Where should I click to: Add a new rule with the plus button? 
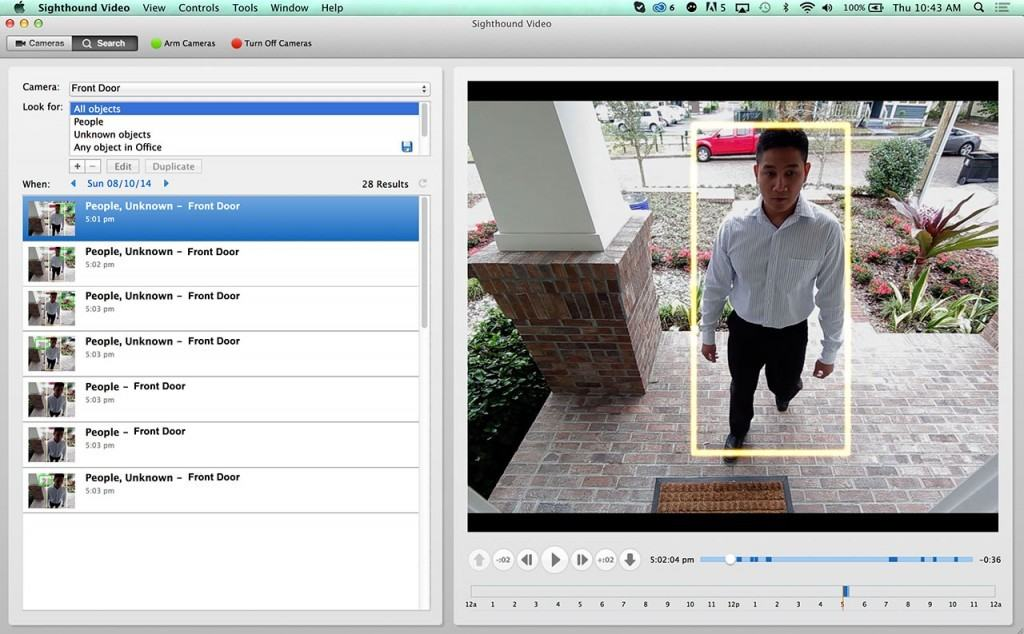(x=77, y=166)
